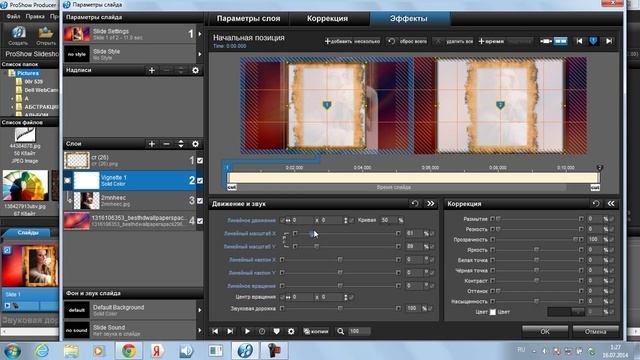Adjust the Звуковая дорожка volume slider
The image size is (640, 360).
click(340, 309)
